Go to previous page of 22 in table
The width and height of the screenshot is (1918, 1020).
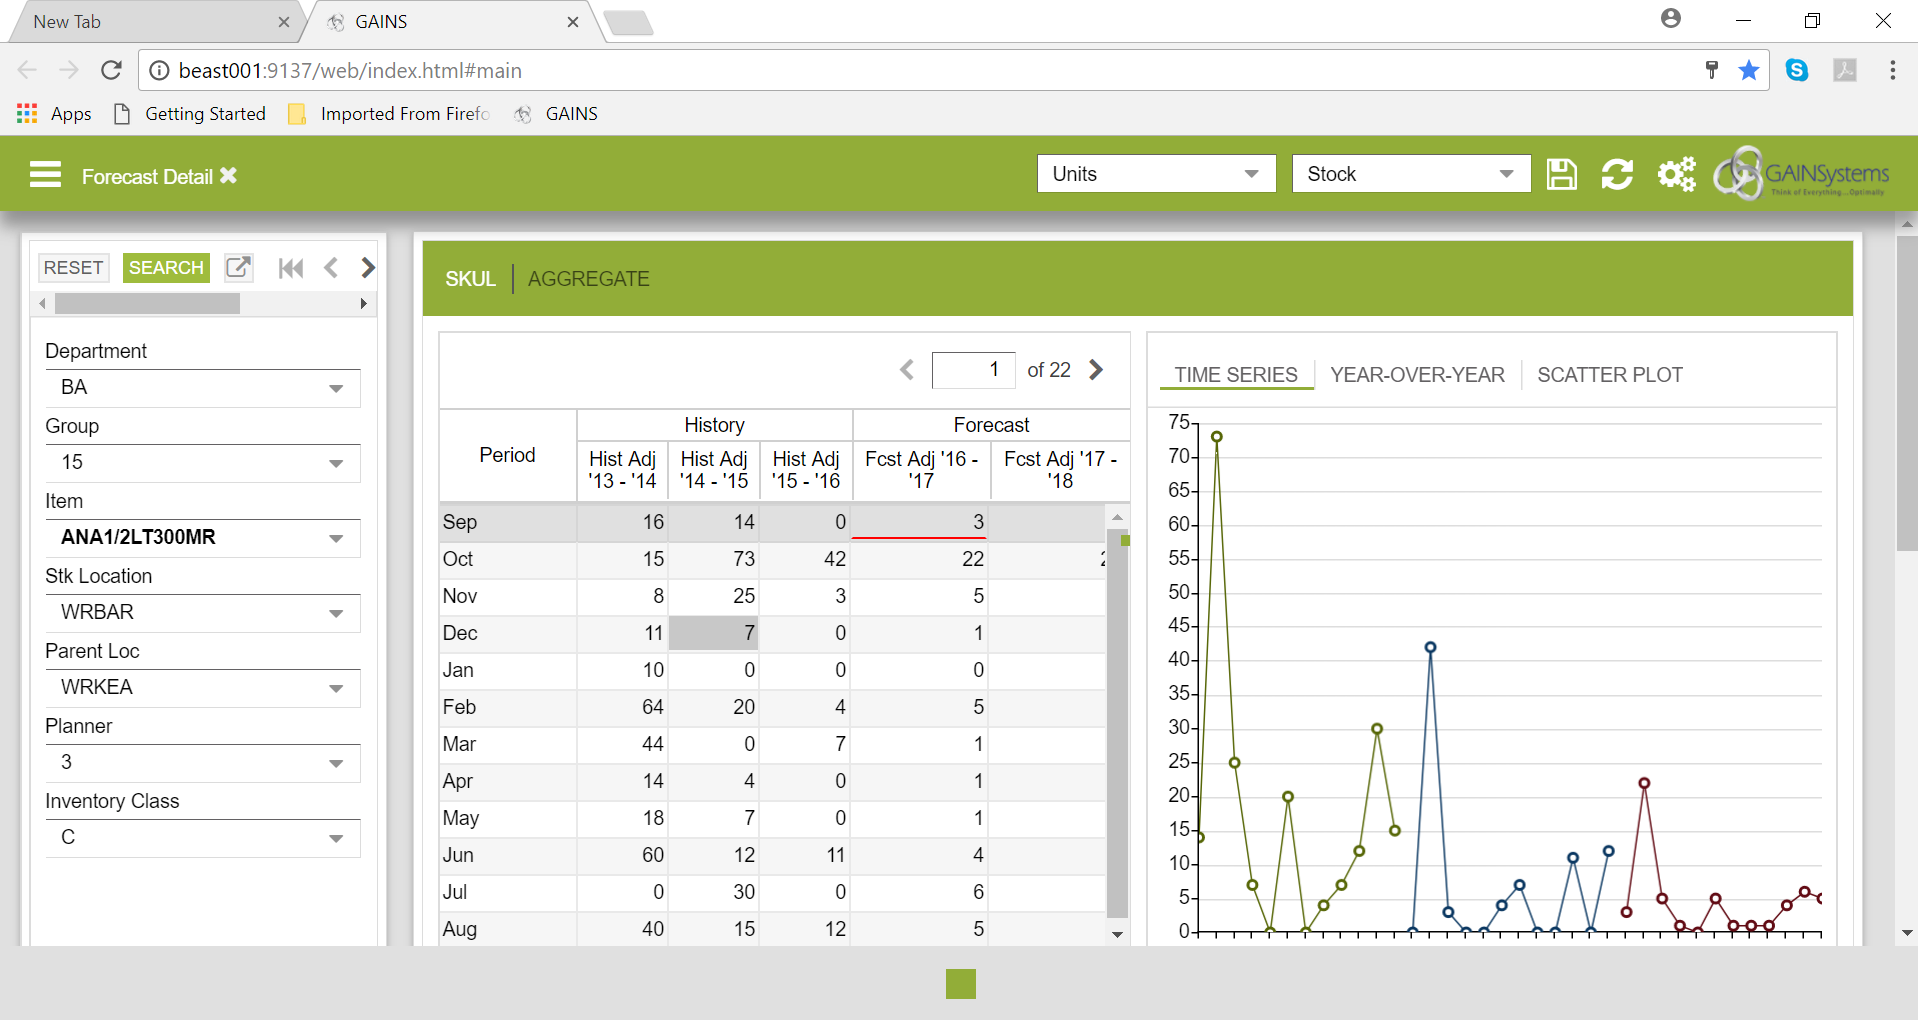click(x=907, y=370)
